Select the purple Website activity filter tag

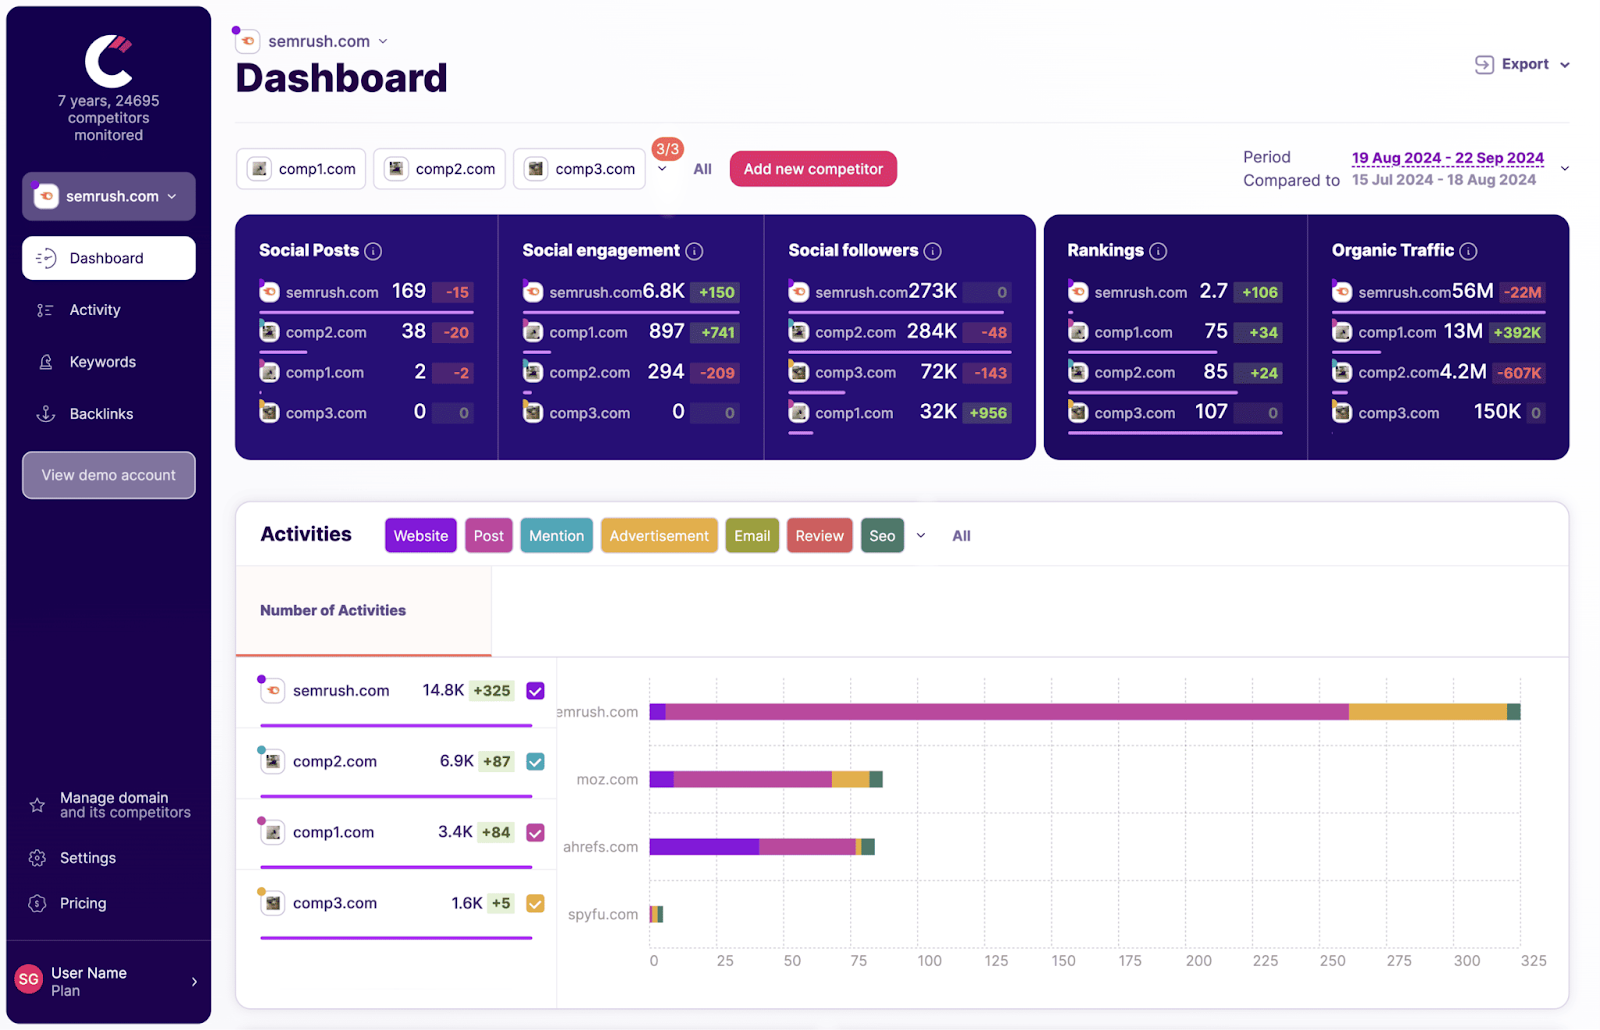tap(420, 536)
